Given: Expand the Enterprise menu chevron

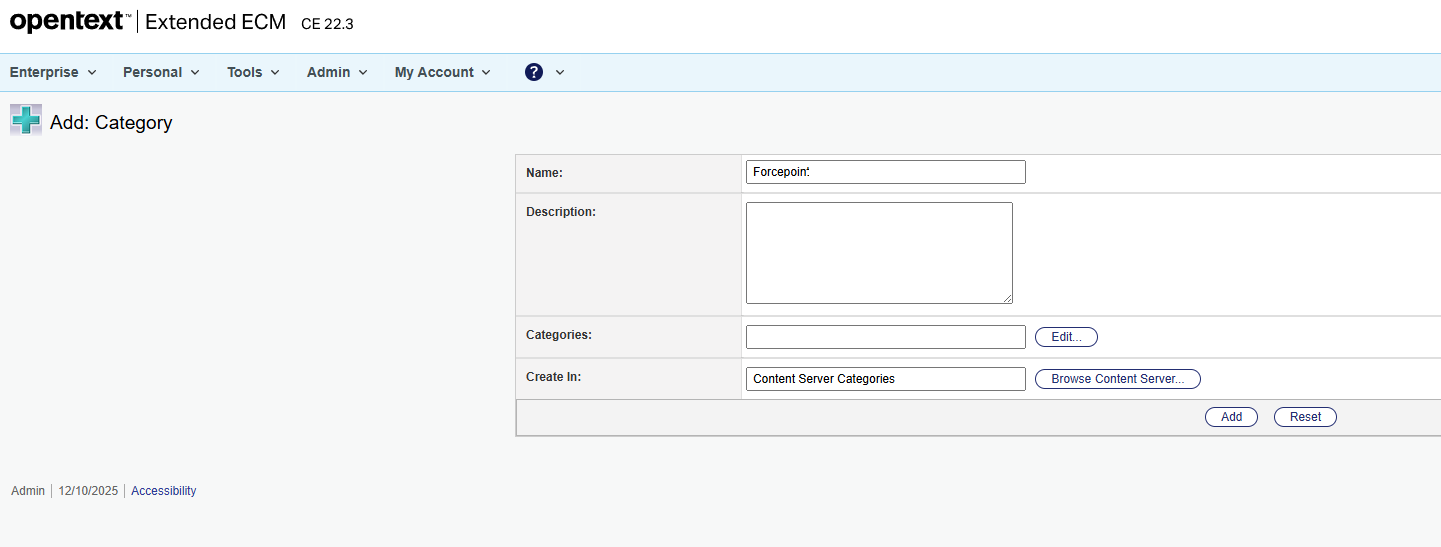Looking at the screenshot, I should 92,73.
